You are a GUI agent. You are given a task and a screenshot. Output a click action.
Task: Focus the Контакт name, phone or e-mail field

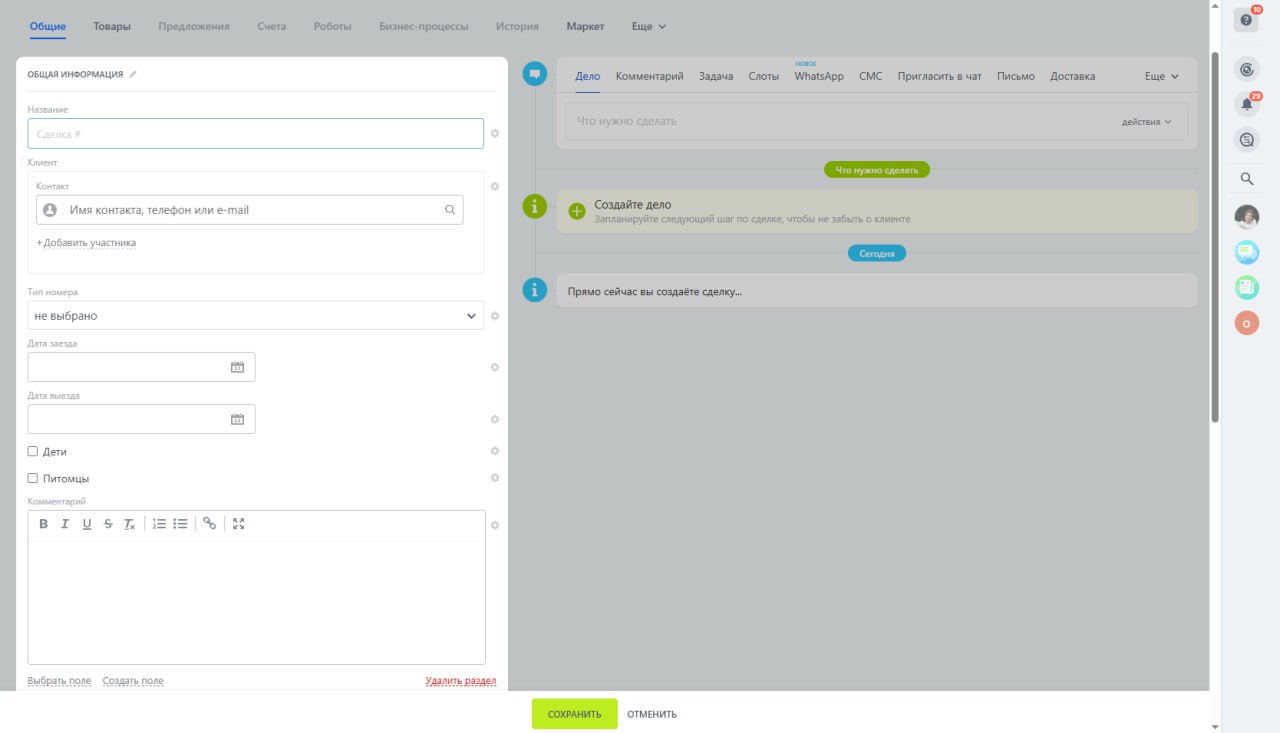[250, 210]
